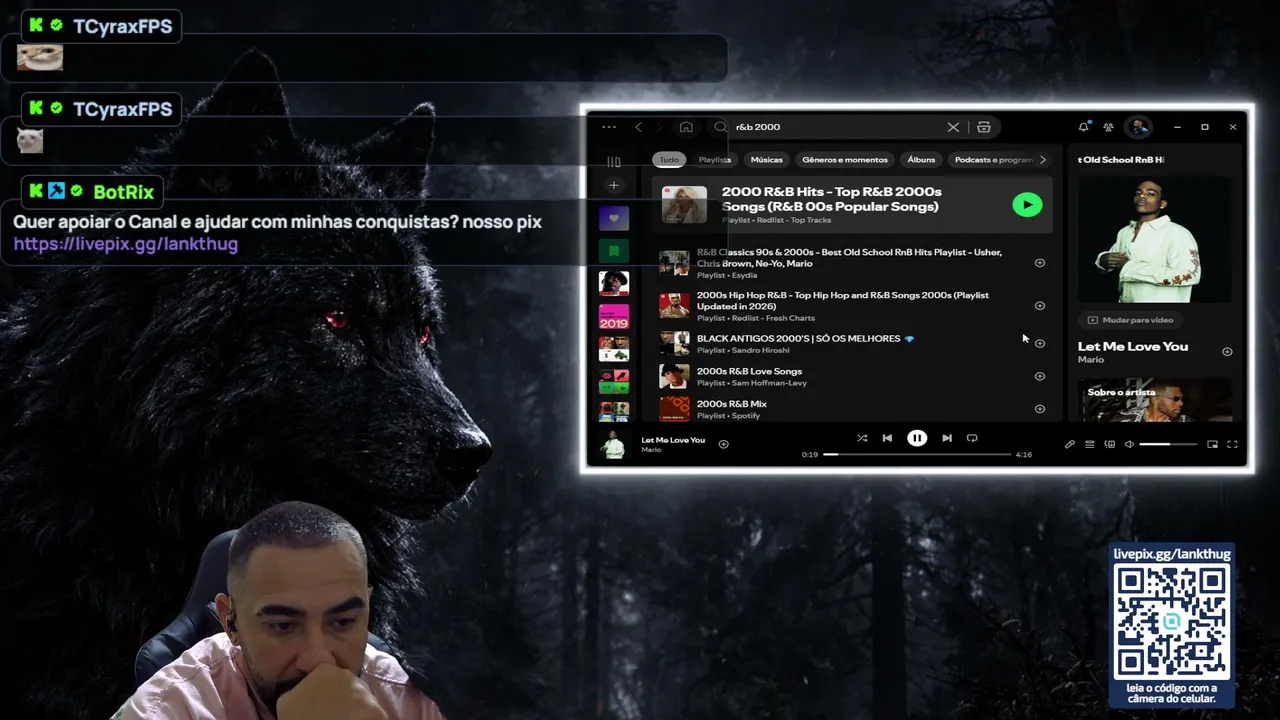Go back in Spotify navigation

coord(638,127)
